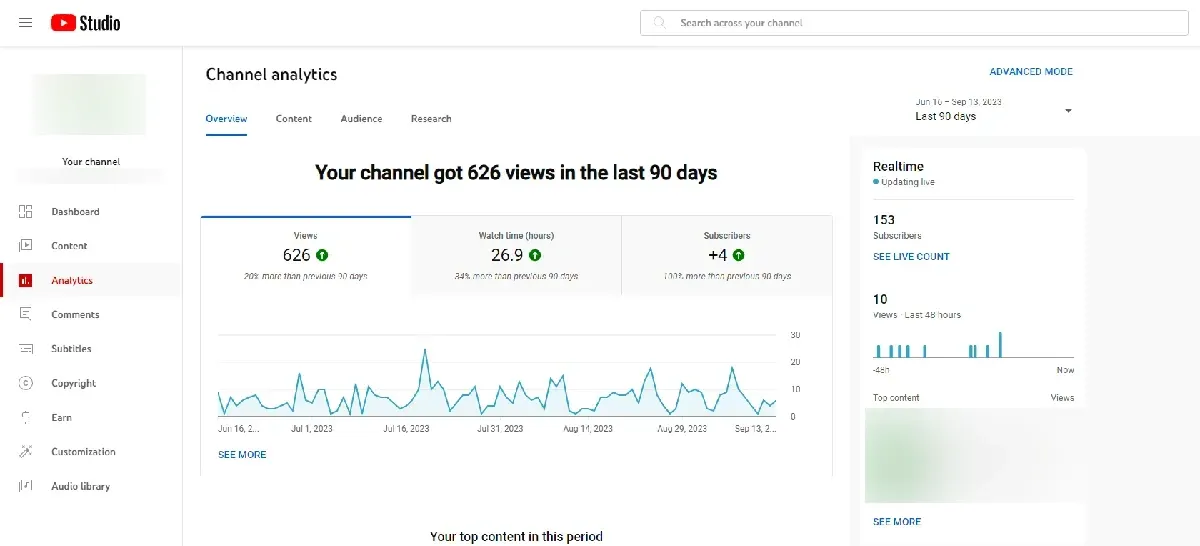Click green up arrow beside 626 views
The image size is (1200, 546).
click(323, 256)
